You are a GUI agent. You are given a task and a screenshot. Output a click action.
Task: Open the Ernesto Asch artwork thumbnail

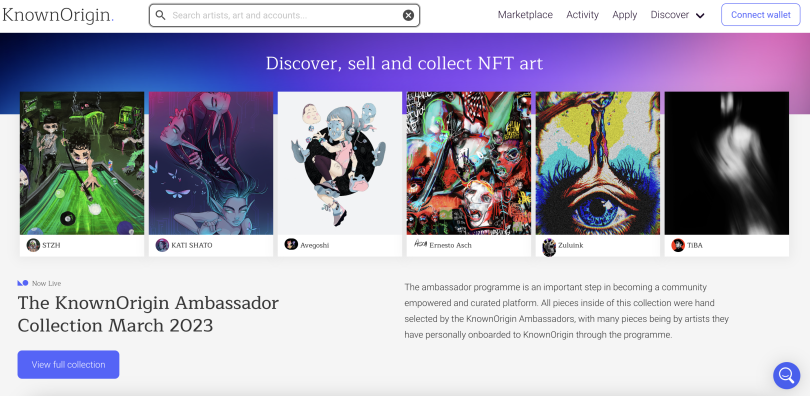pos(469,163)
